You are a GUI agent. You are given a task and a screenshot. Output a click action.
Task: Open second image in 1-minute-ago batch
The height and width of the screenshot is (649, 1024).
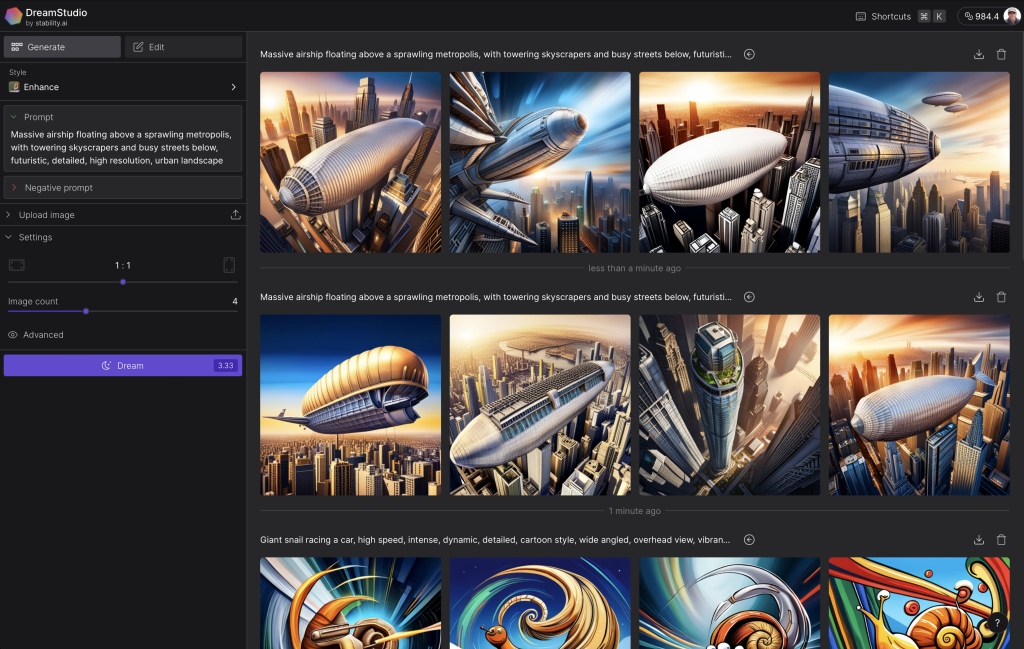click(540, 405)
